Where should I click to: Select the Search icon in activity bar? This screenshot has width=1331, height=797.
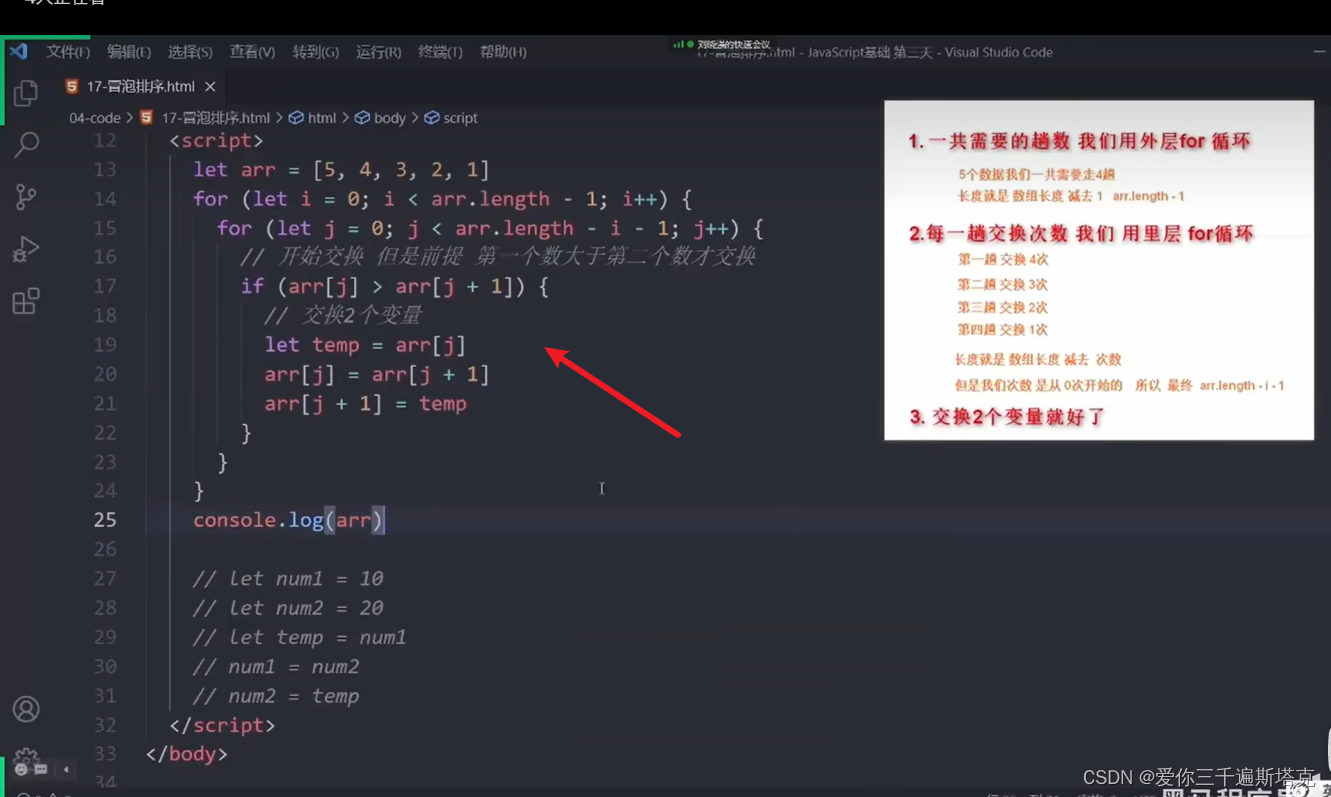click(26, 143)
